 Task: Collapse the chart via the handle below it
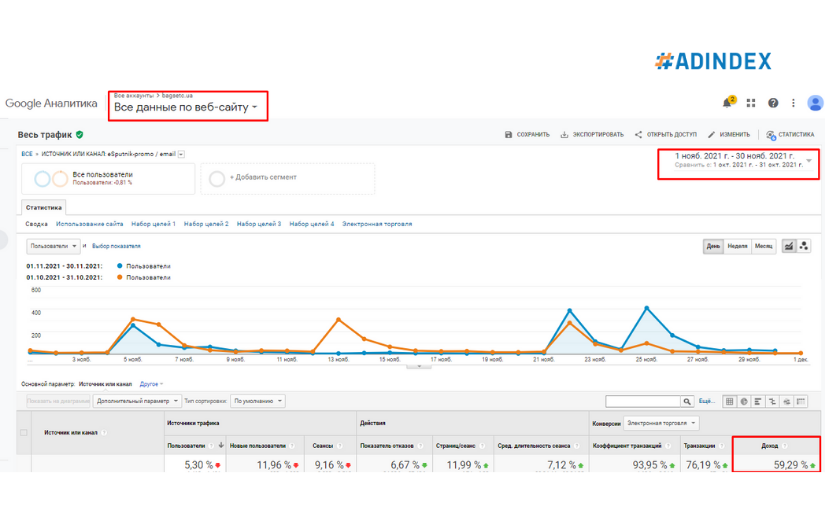click(419, 366)
